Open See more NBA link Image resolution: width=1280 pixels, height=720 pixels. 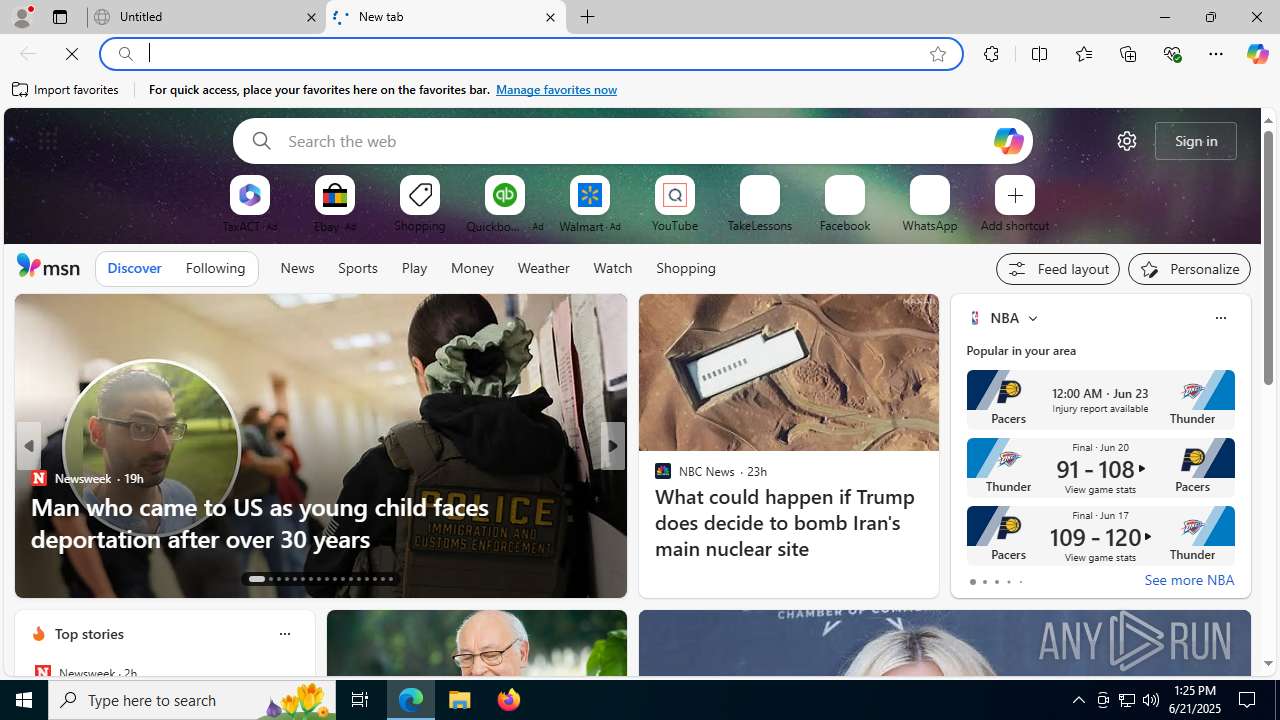(1189, 580)
